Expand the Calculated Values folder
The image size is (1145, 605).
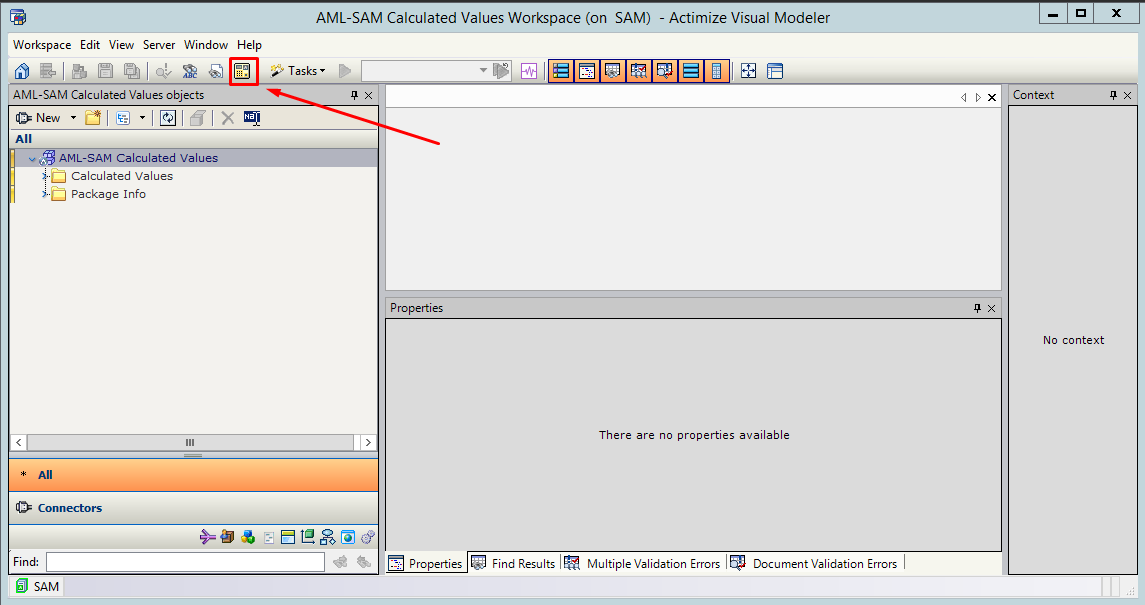[x=45, y=176]
